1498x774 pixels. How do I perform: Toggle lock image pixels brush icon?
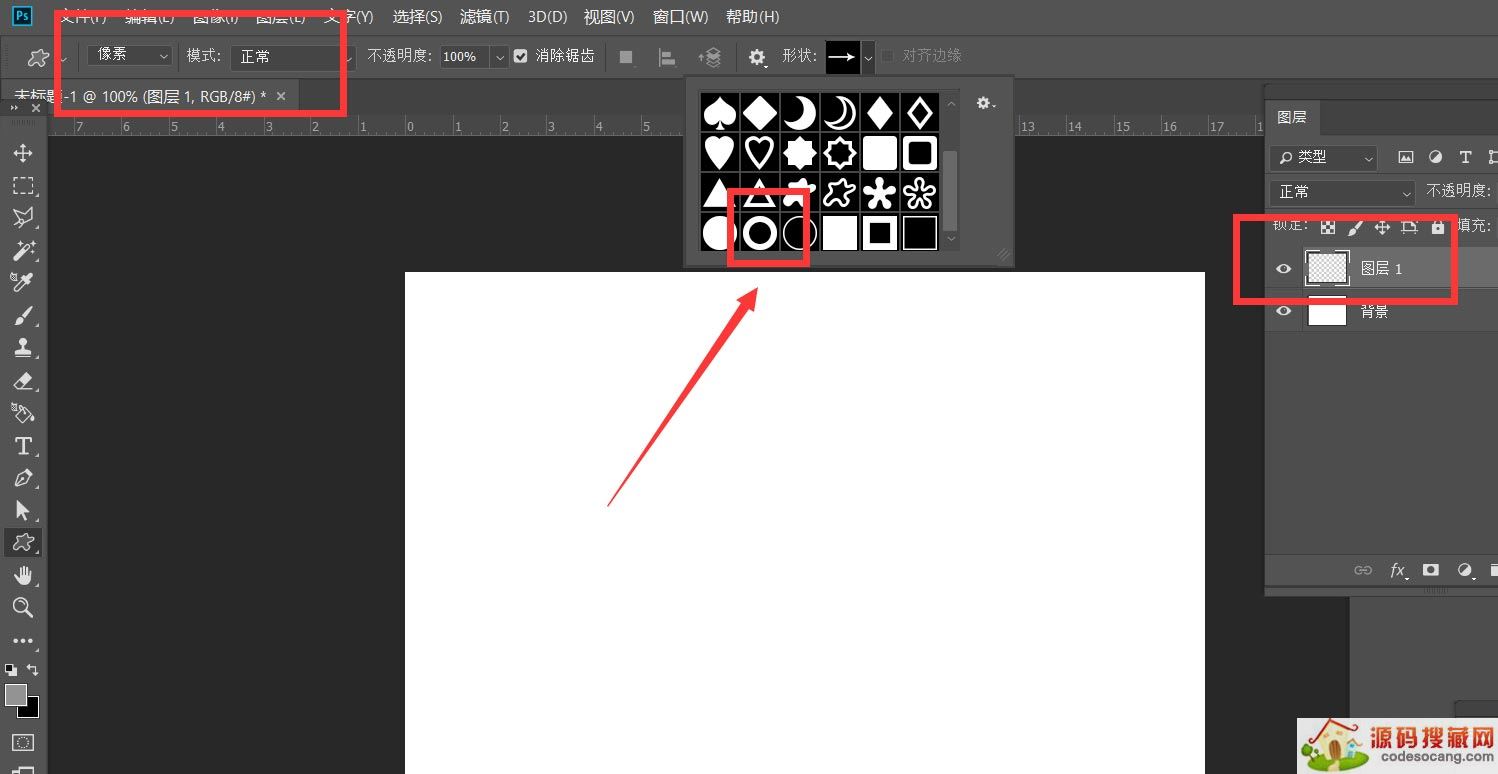click(x=1355, y=227)
